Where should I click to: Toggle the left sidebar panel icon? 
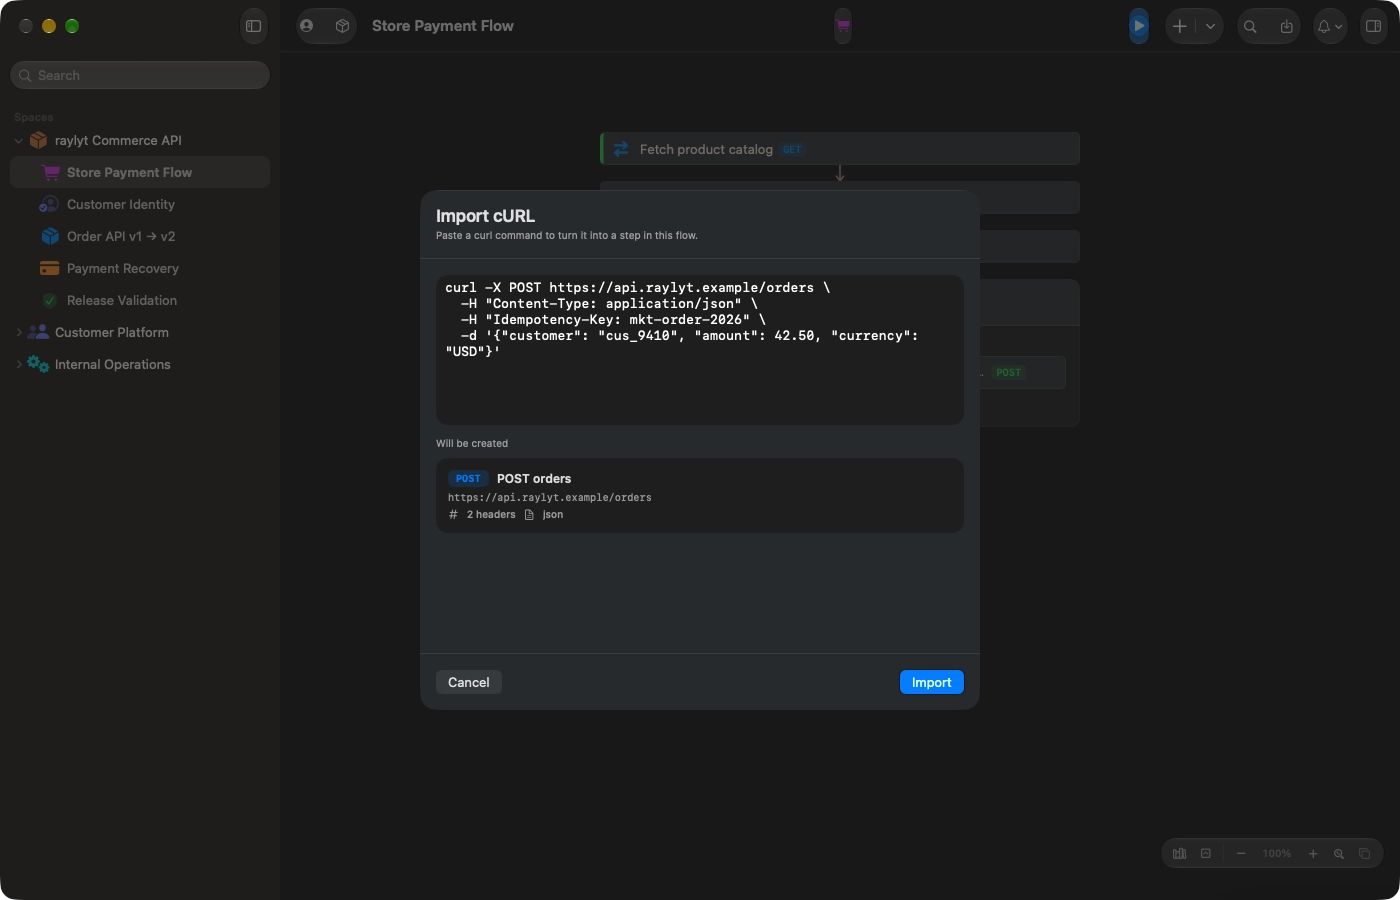pos(254,26)
